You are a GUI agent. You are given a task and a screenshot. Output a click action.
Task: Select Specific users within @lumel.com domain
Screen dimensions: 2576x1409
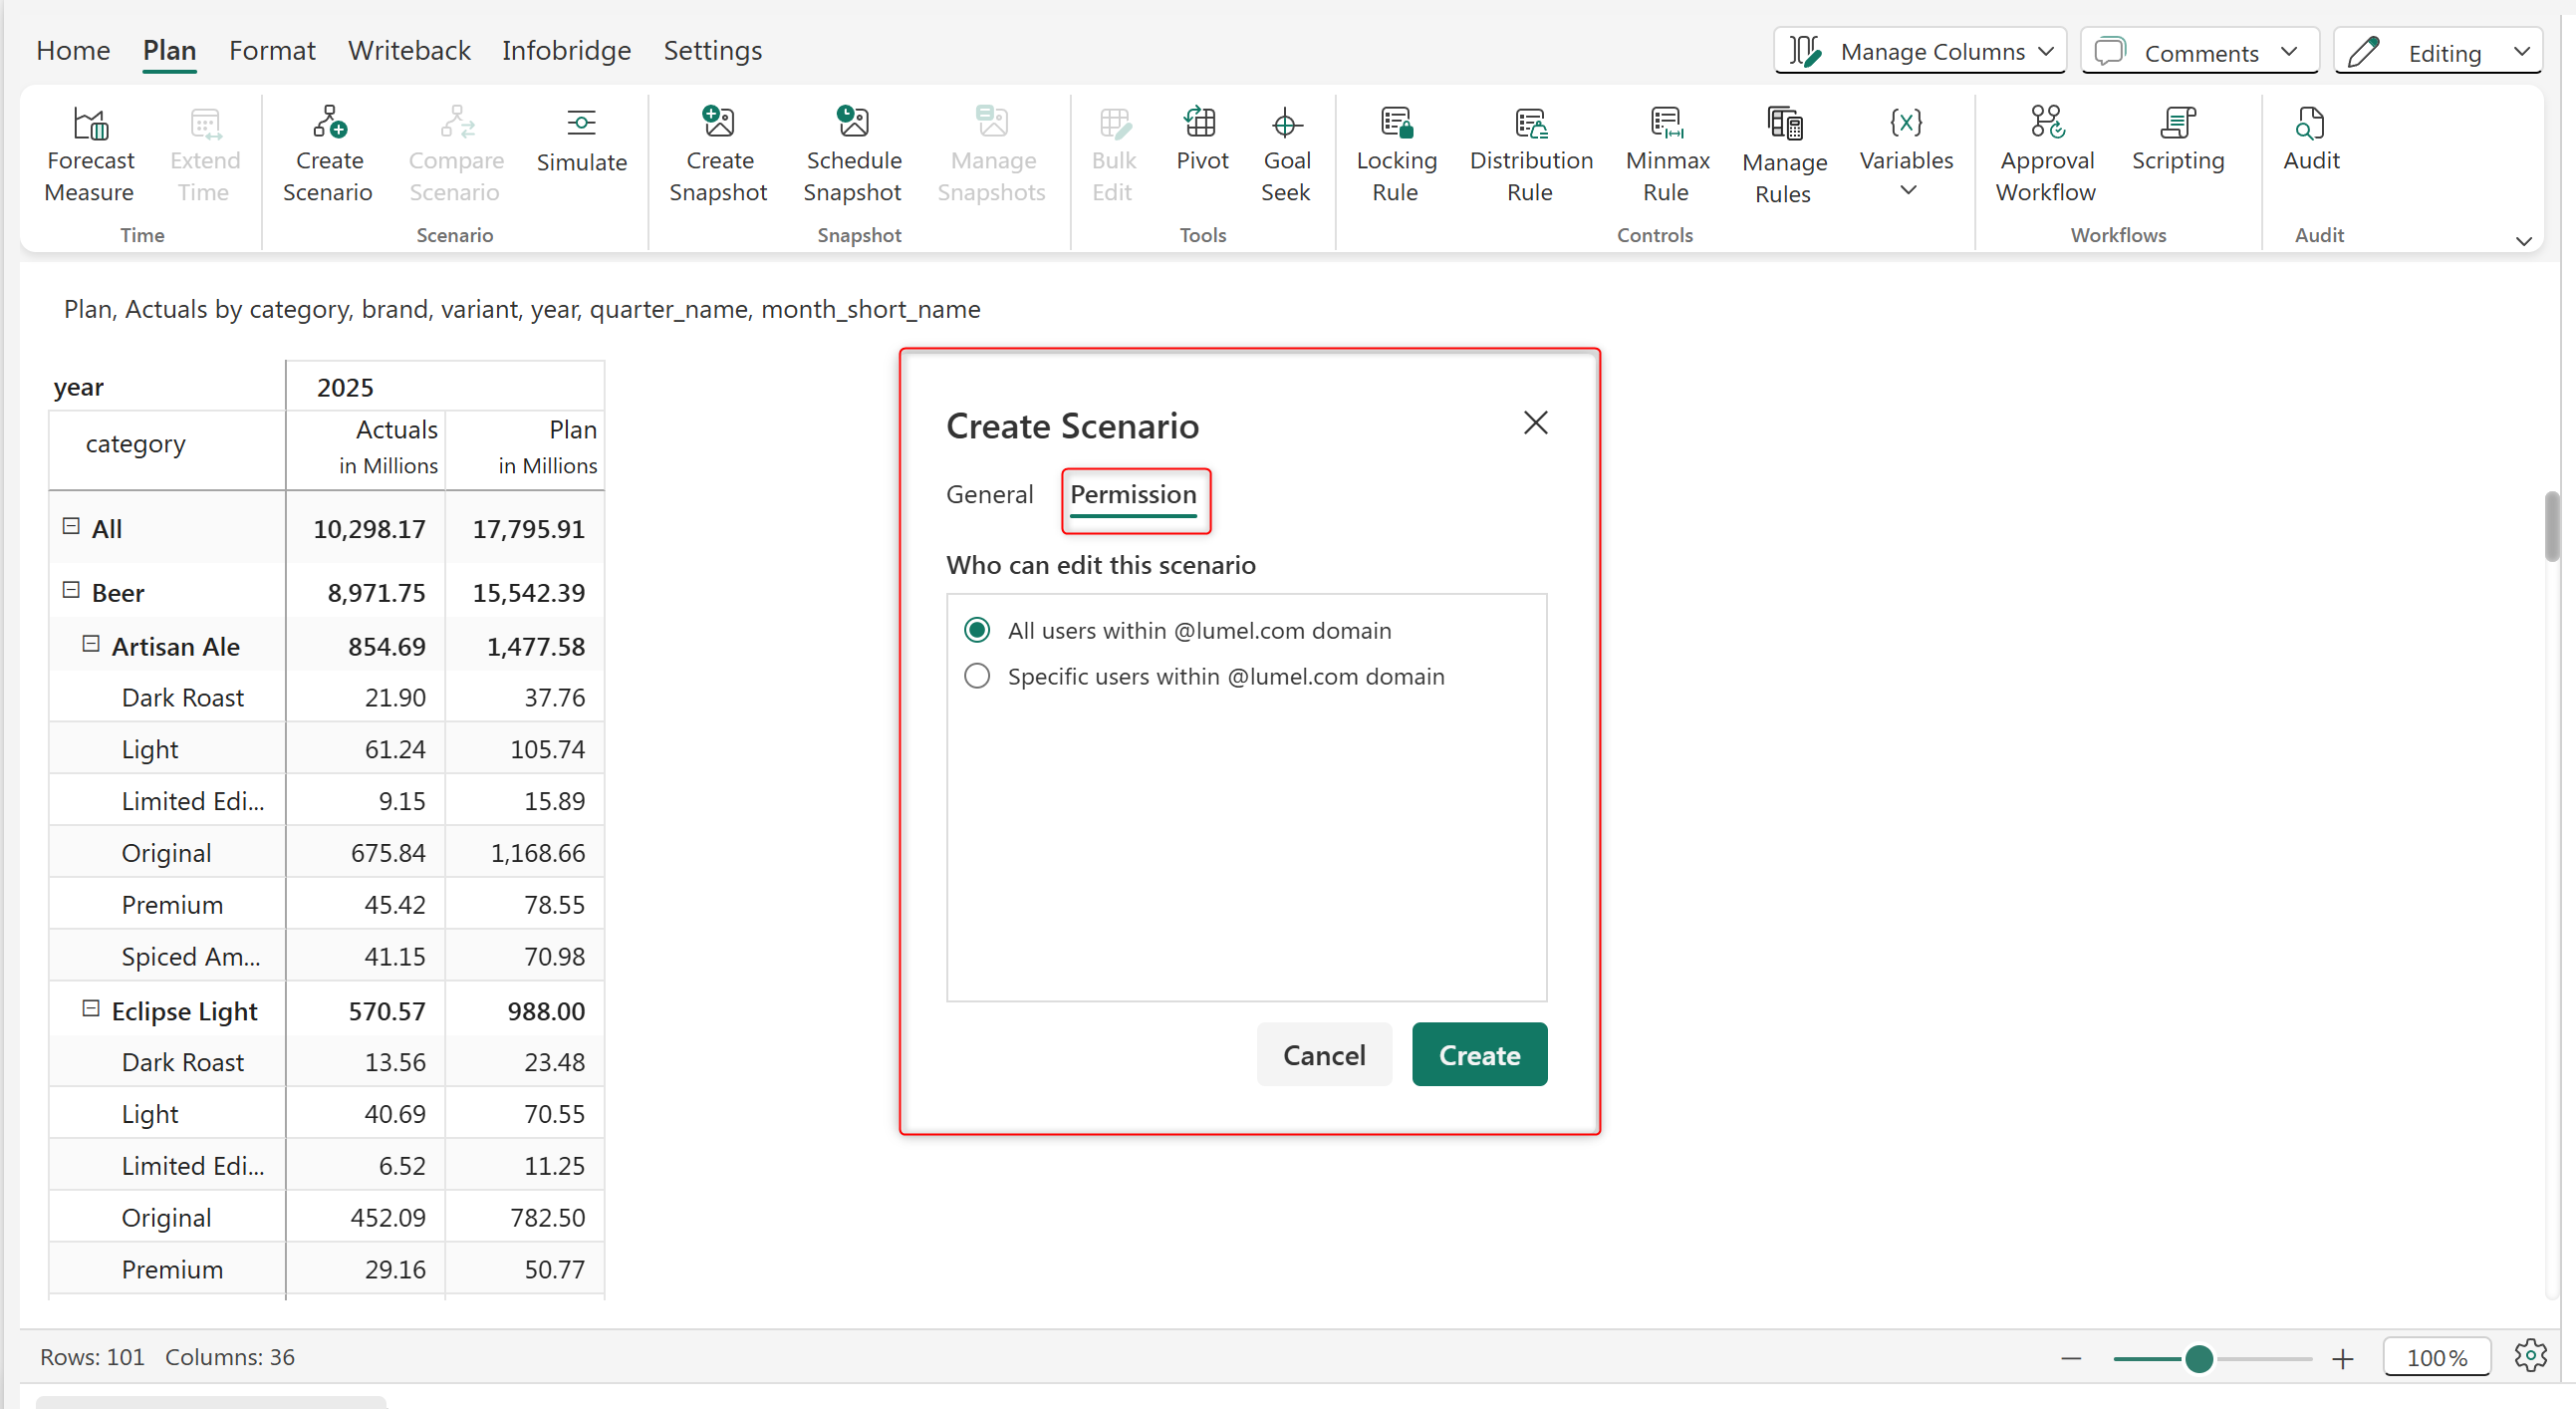[x=977, y=676]
